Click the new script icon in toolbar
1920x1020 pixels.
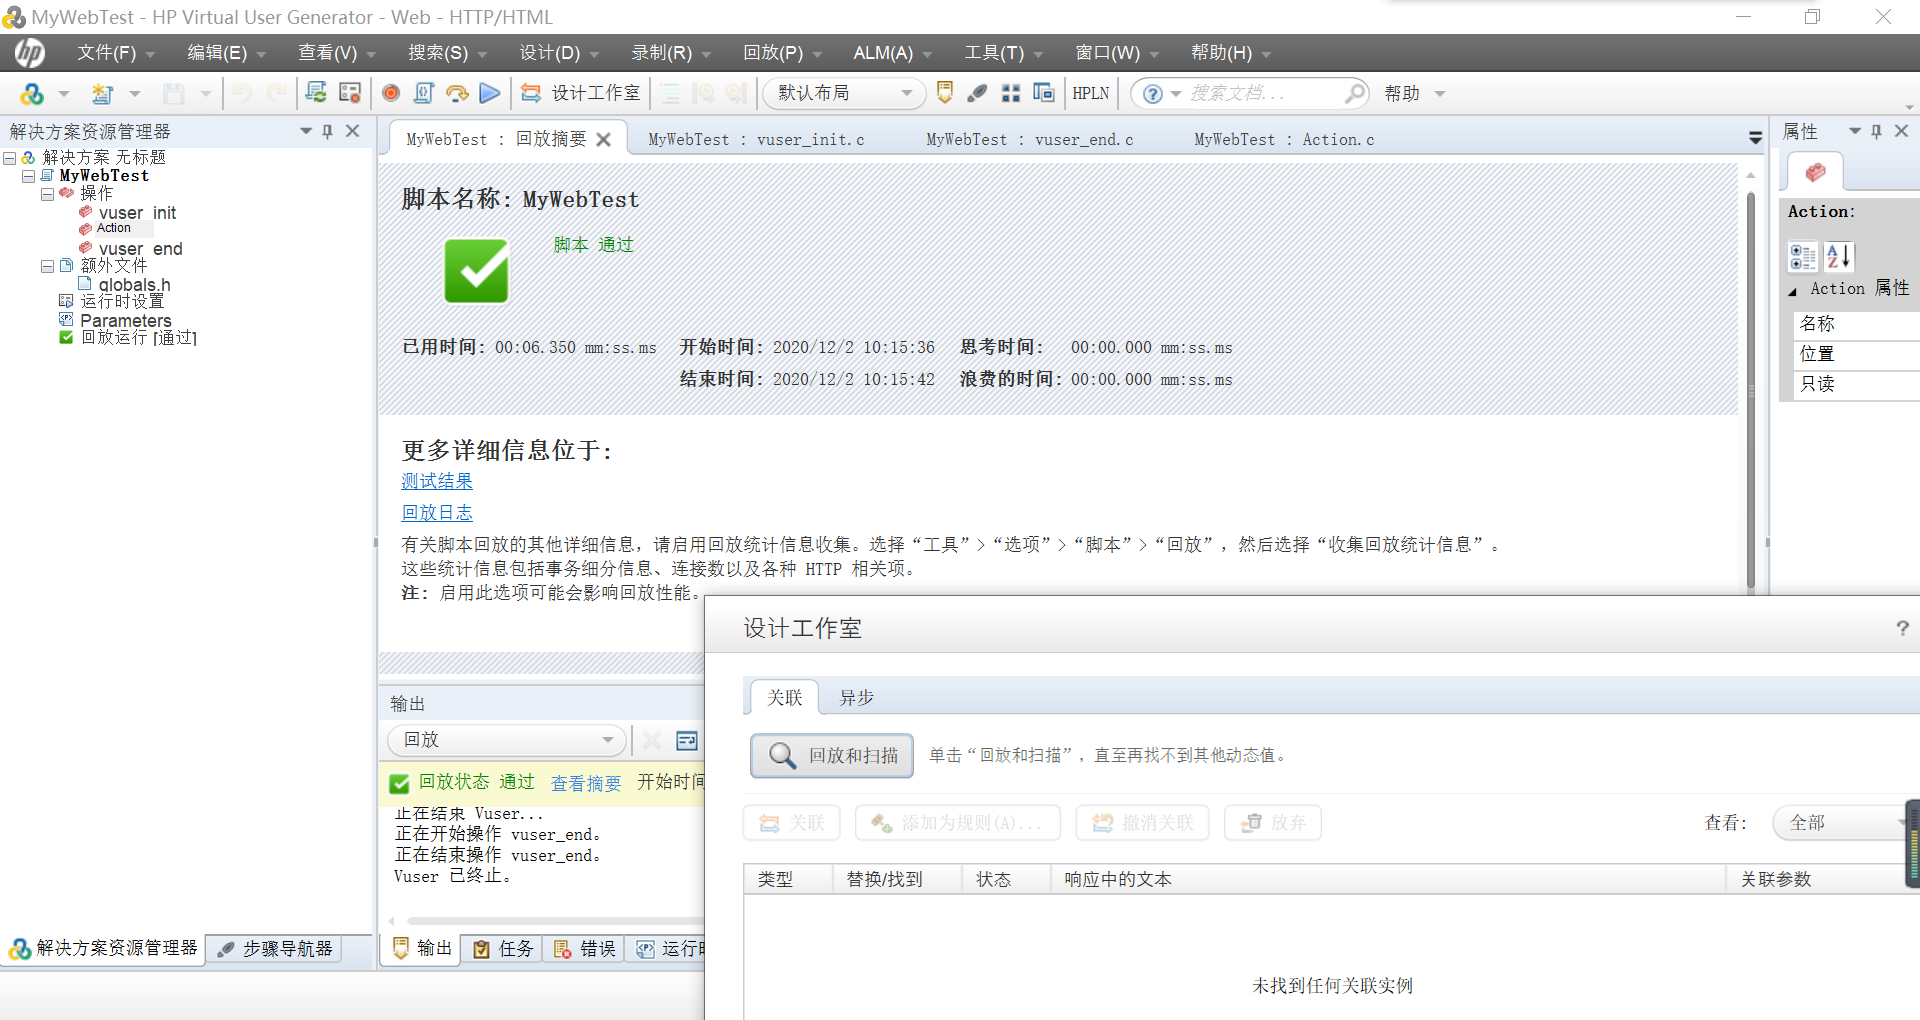(102, 94)
